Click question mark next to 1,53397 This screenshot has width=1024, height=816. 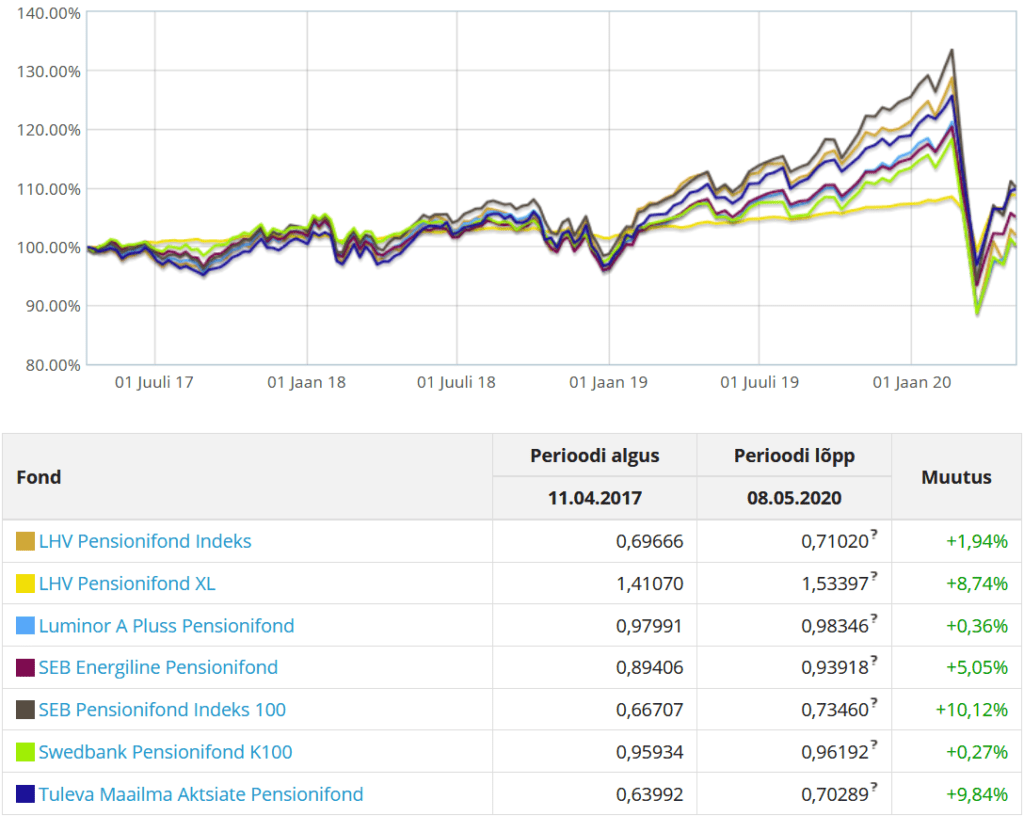(874, 576)
